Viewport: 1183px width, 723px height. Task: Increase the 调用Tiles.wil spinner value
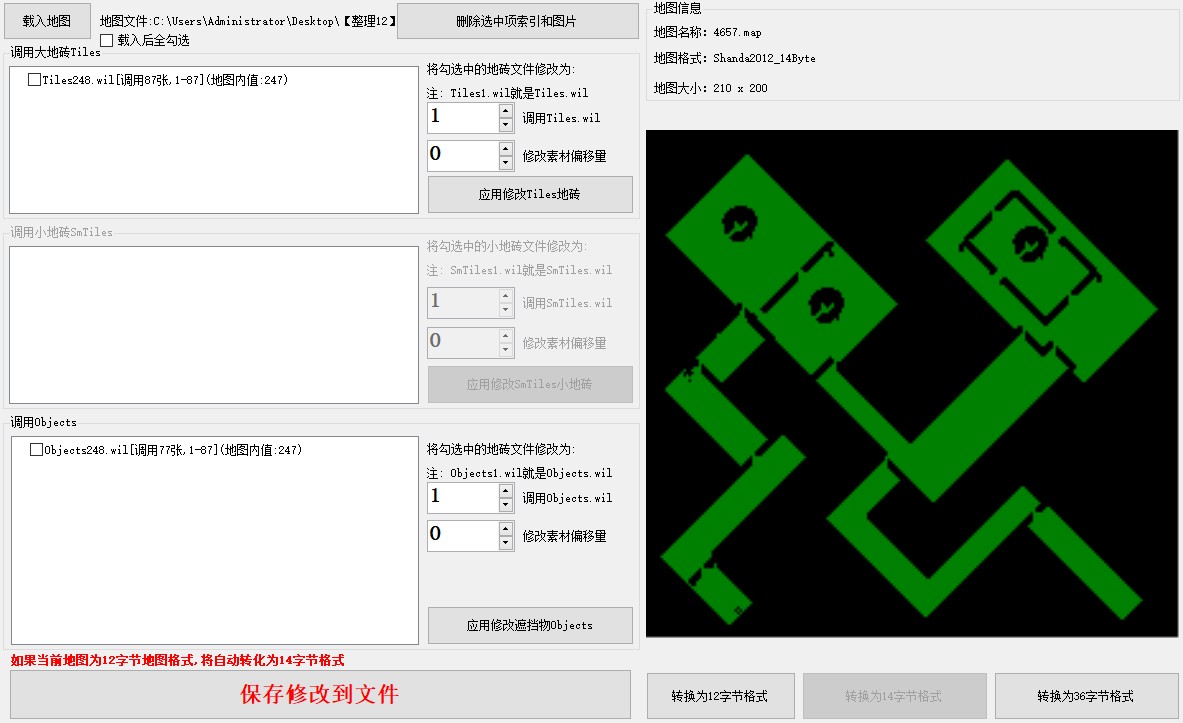506,111
